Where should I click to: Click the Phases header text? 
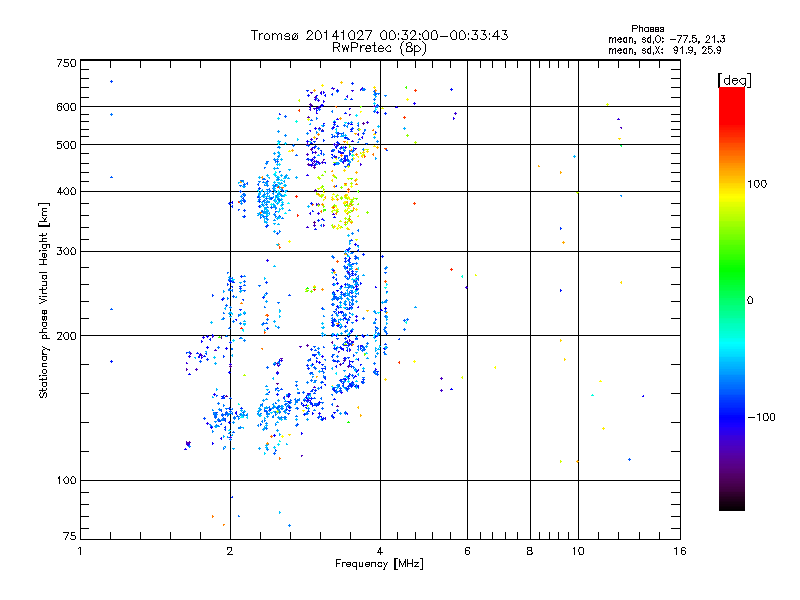point(647,29)
